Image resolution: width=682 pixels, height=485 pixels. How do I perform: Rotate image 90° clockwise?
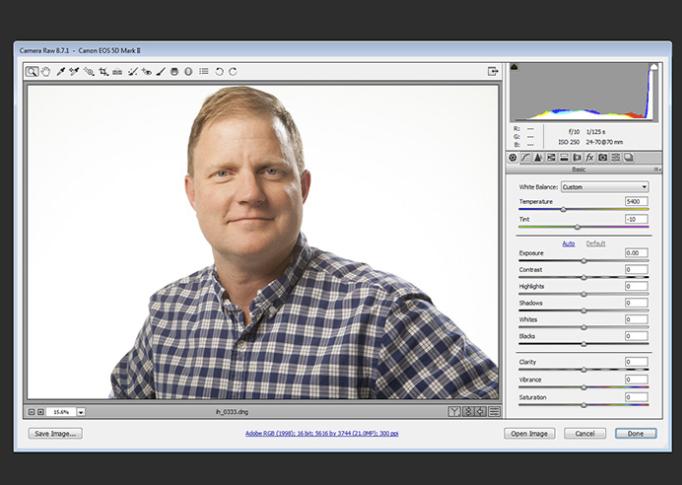[233, 72]
